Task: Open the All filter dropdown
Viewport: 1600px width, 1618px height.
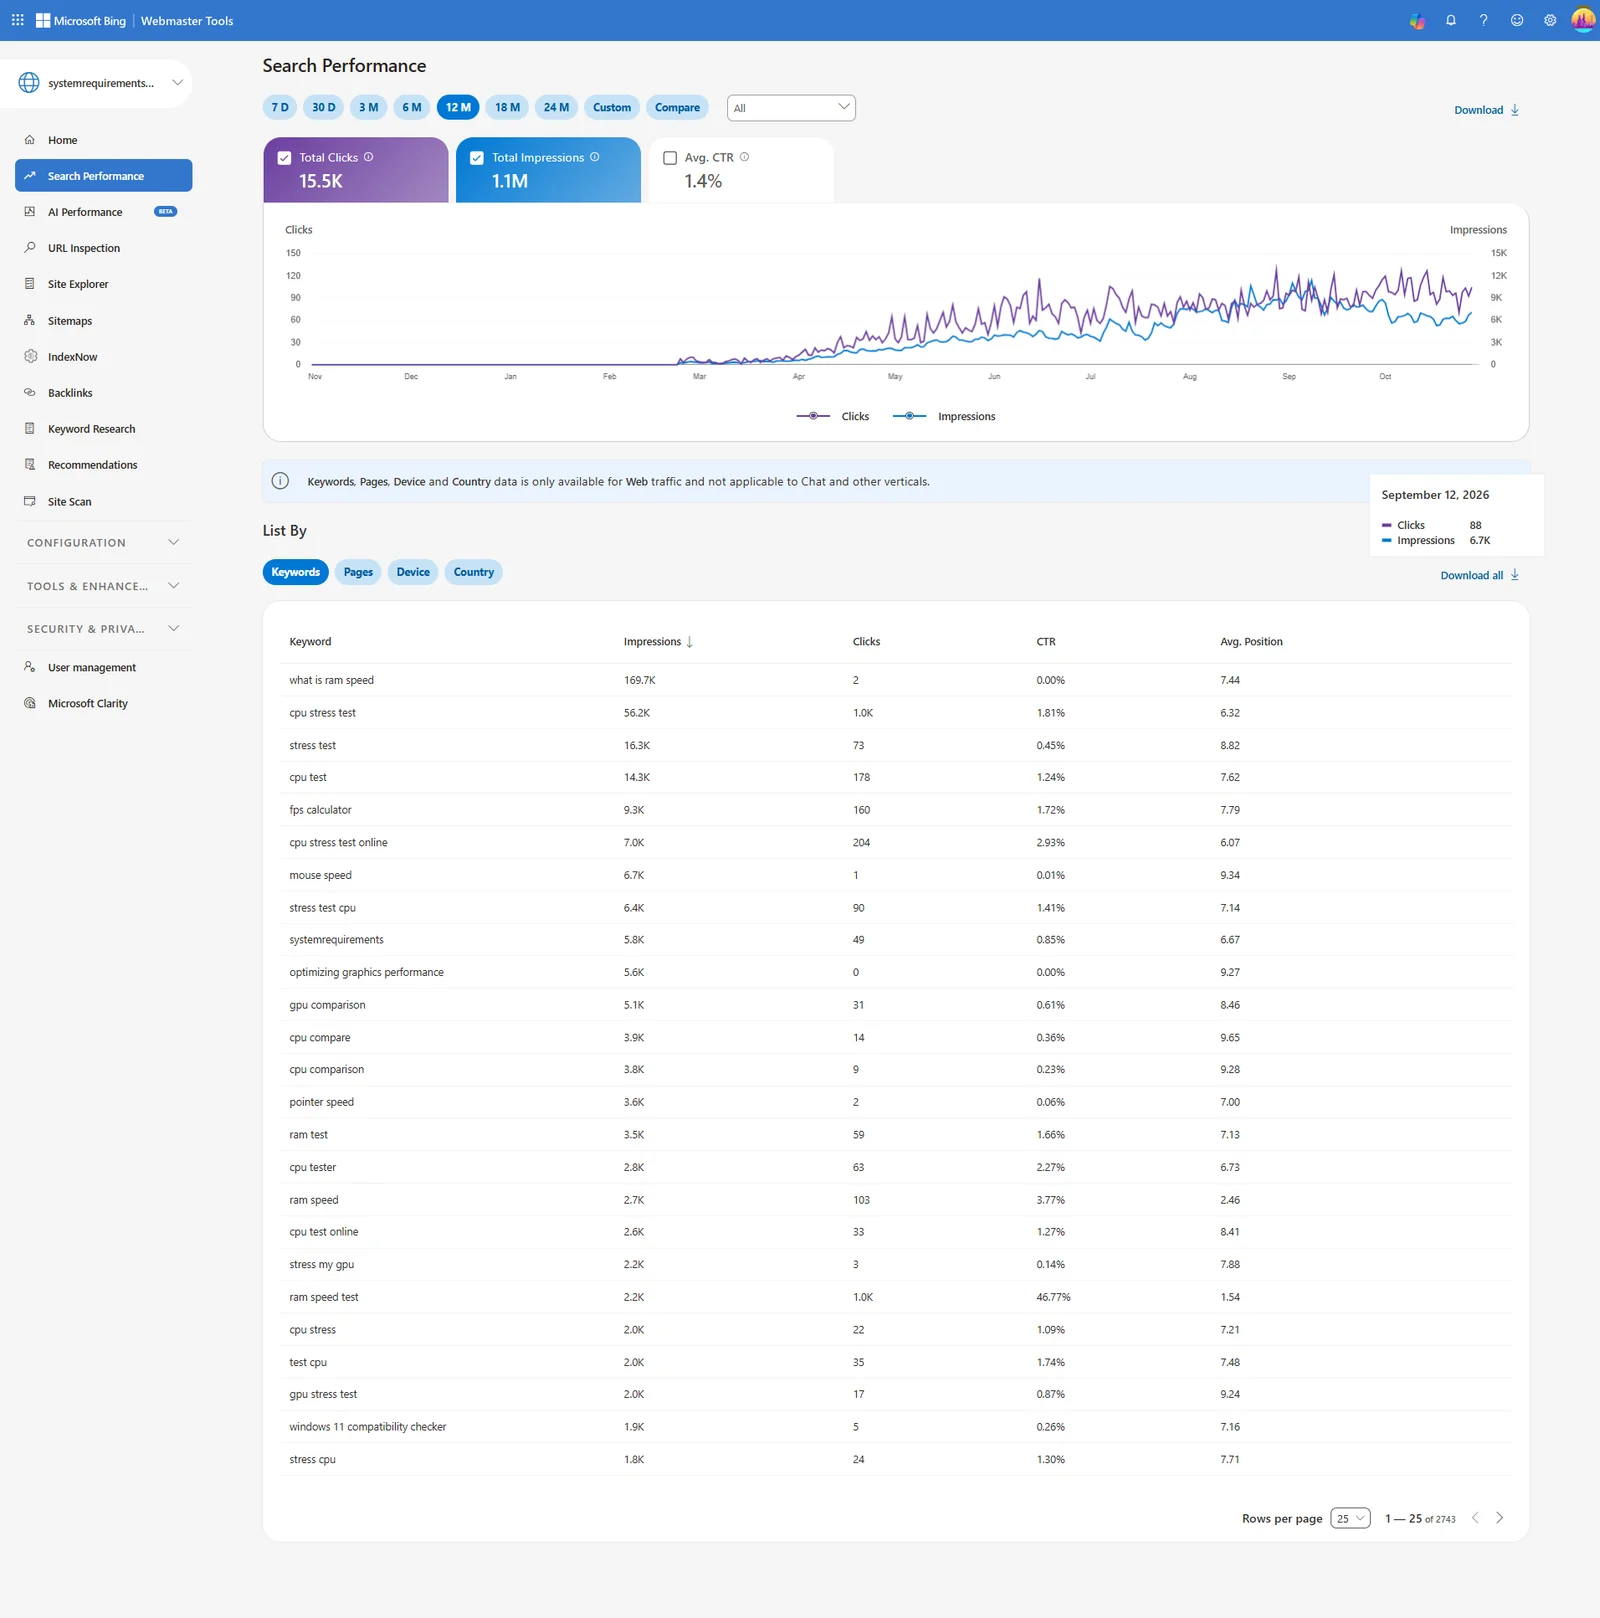Action: 791,108
